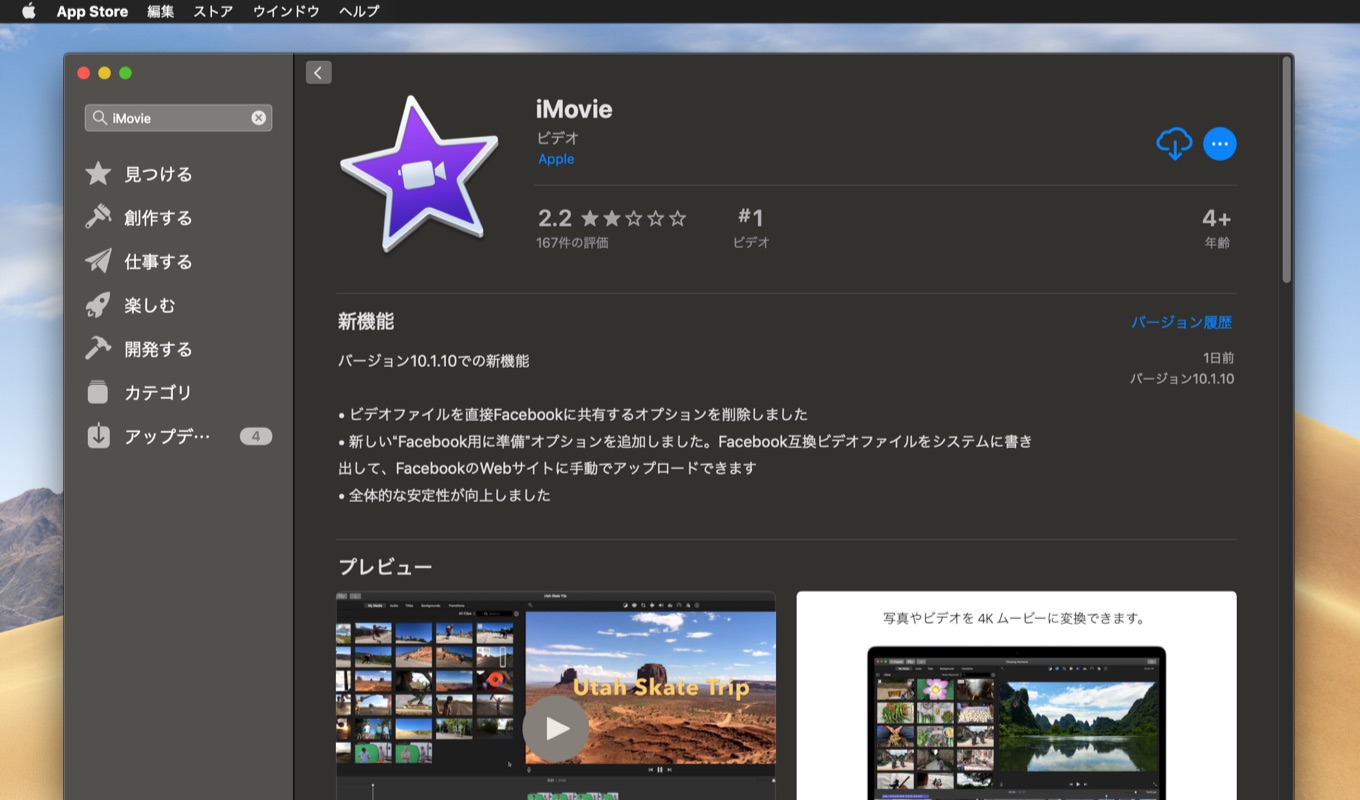Viewport: 1360px width, 800px height.
Task: Click the 1日前 date text
Action: pyautogui.click(x=1218, y=358)
